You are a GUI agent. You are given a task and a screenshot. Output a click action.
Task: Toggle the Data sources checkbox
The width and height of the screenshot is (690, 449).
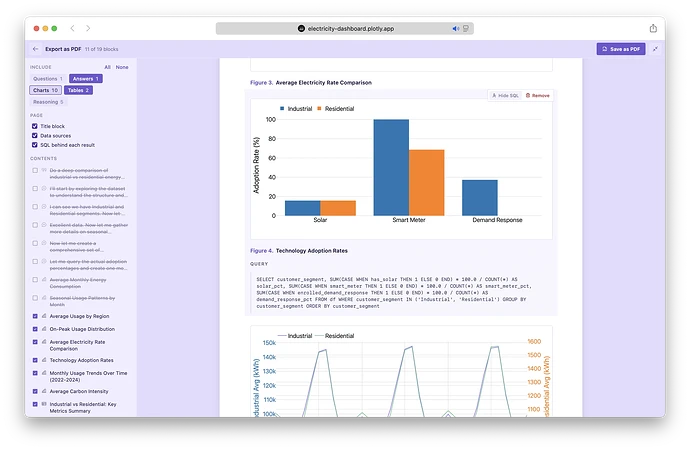pyautogui.click(x=35, y=136)
